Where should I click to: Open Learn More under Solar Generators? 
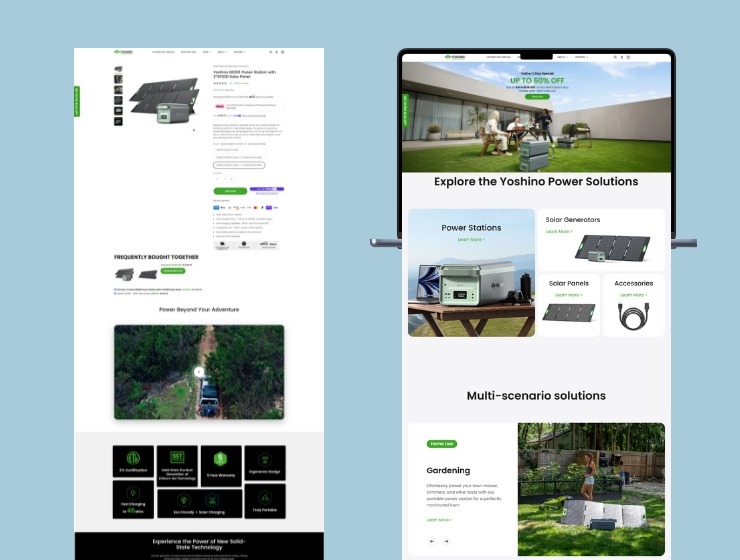point(559,231)
